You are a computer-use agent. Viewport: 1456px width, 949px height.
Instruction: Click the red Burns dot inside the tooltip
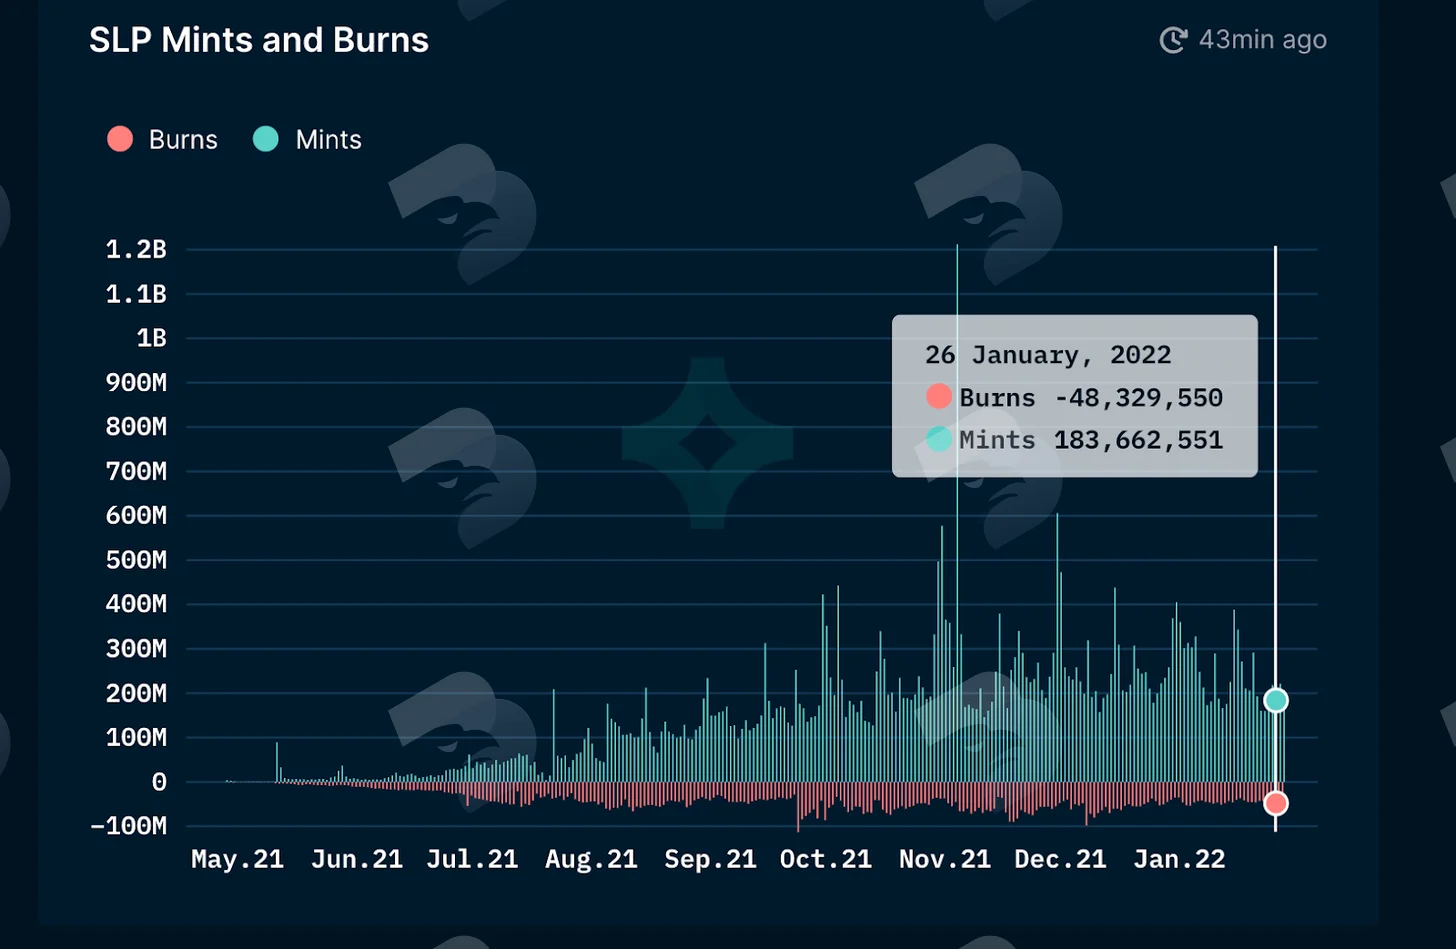(939, 397)
